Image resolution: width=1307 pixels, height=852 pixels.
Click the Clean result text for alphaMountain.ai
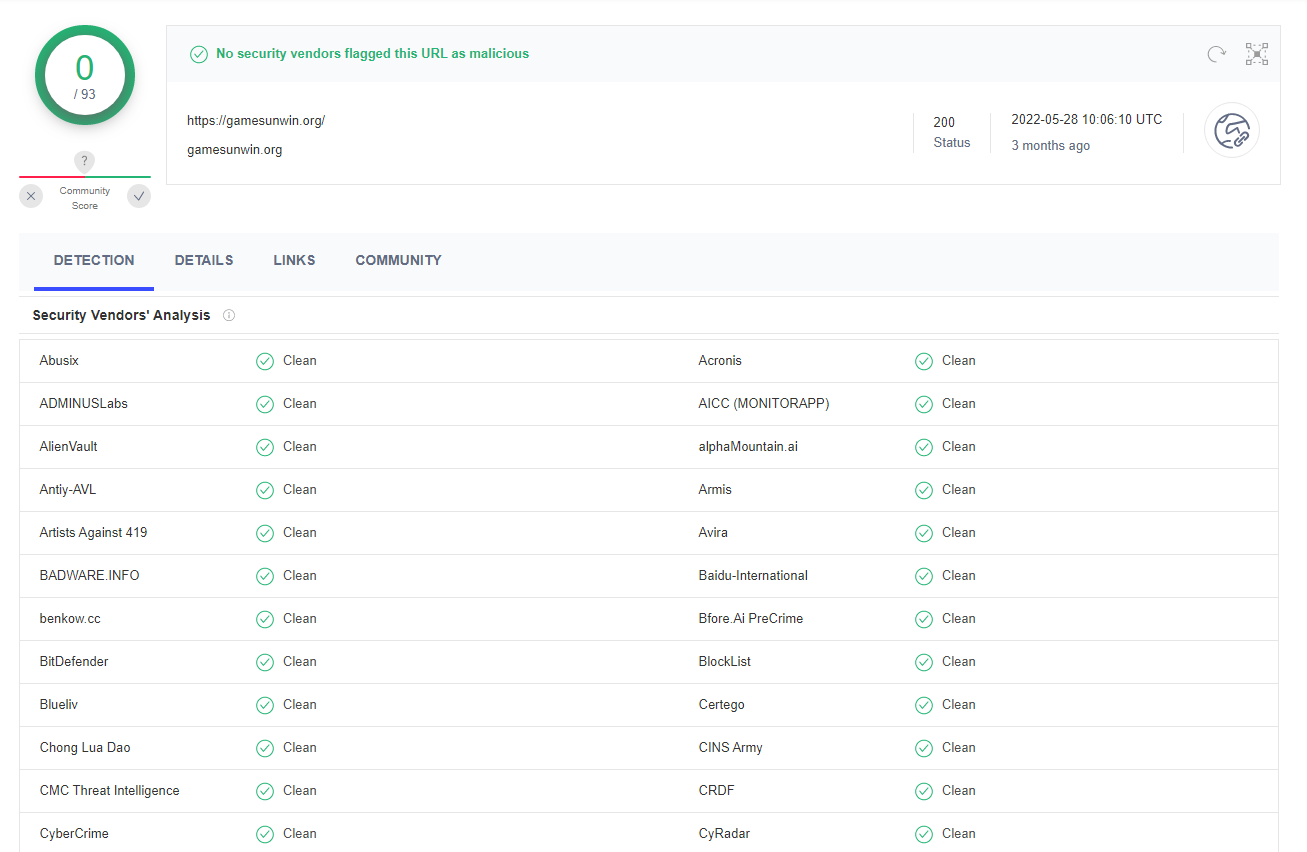click(959, 447)
